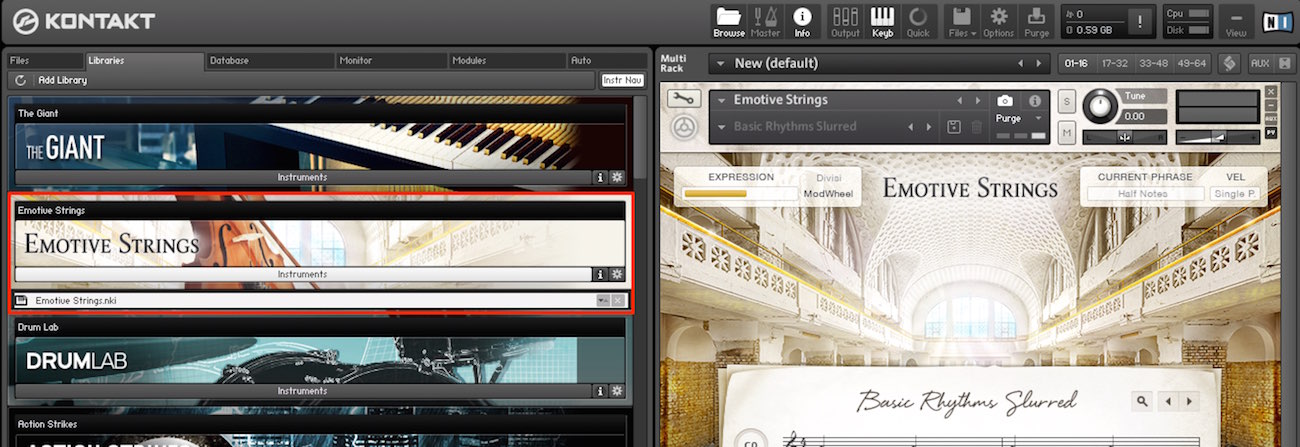Image resolution: width=1300 pixels, height=447 pixels.
Task: Open the Emotive Strings Instruments button
Action: click(302, 274)
